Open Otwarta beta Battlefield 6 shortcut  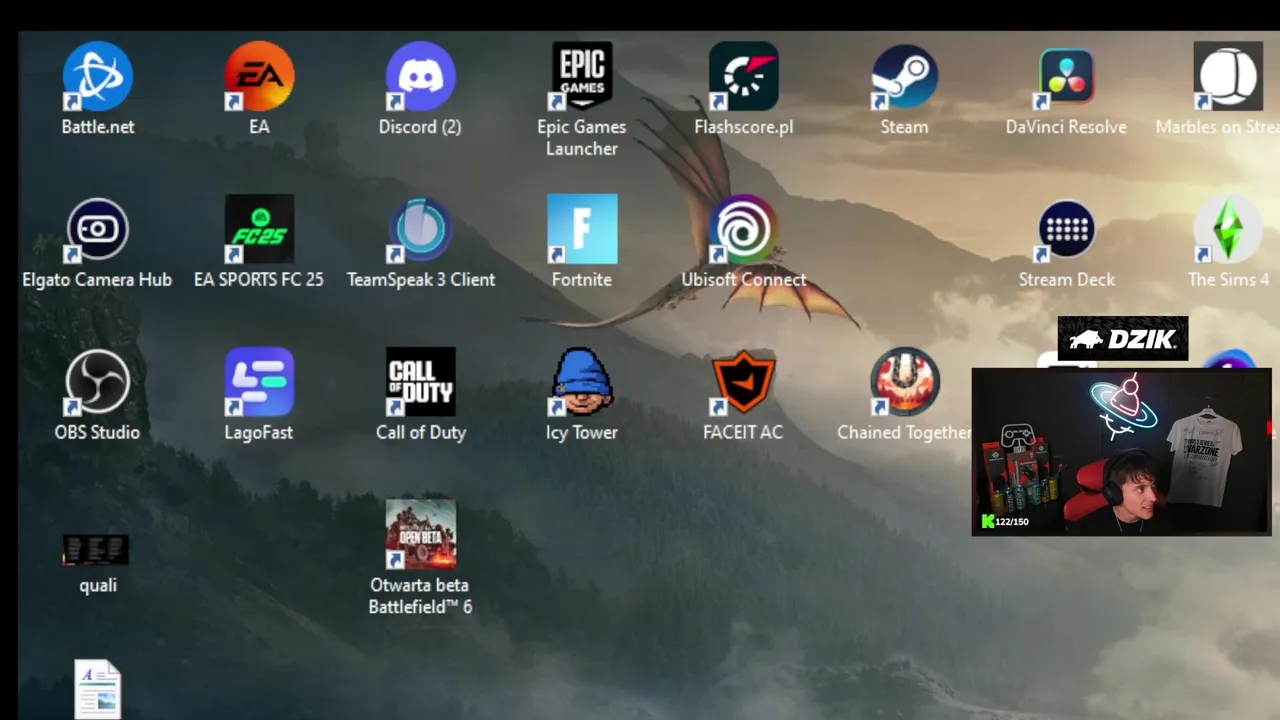point(420,535)
